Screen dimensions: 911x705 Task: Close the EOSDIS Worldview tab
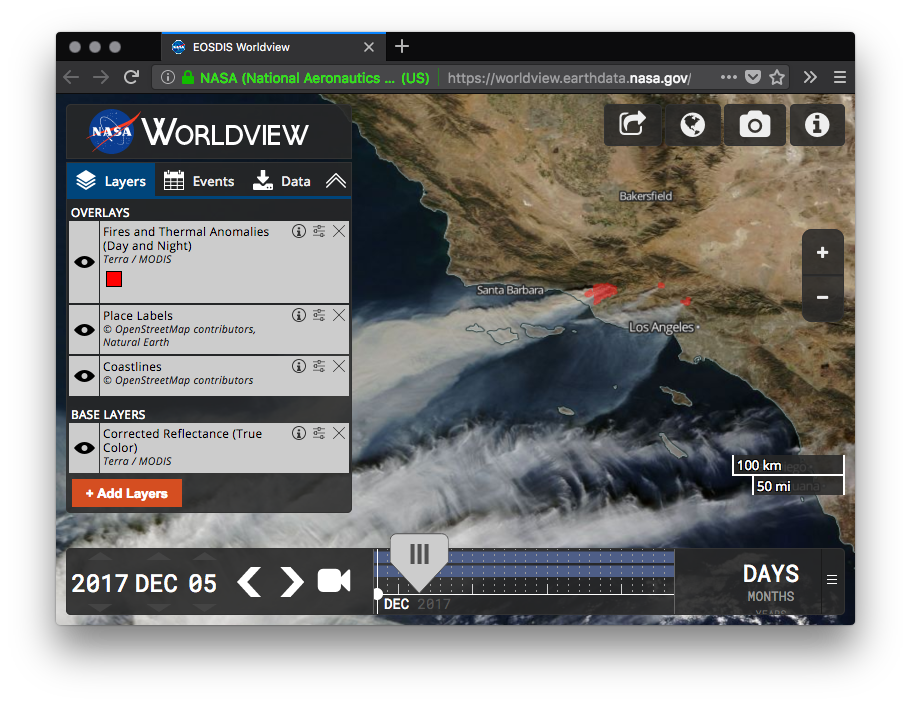tap(369, 47)
